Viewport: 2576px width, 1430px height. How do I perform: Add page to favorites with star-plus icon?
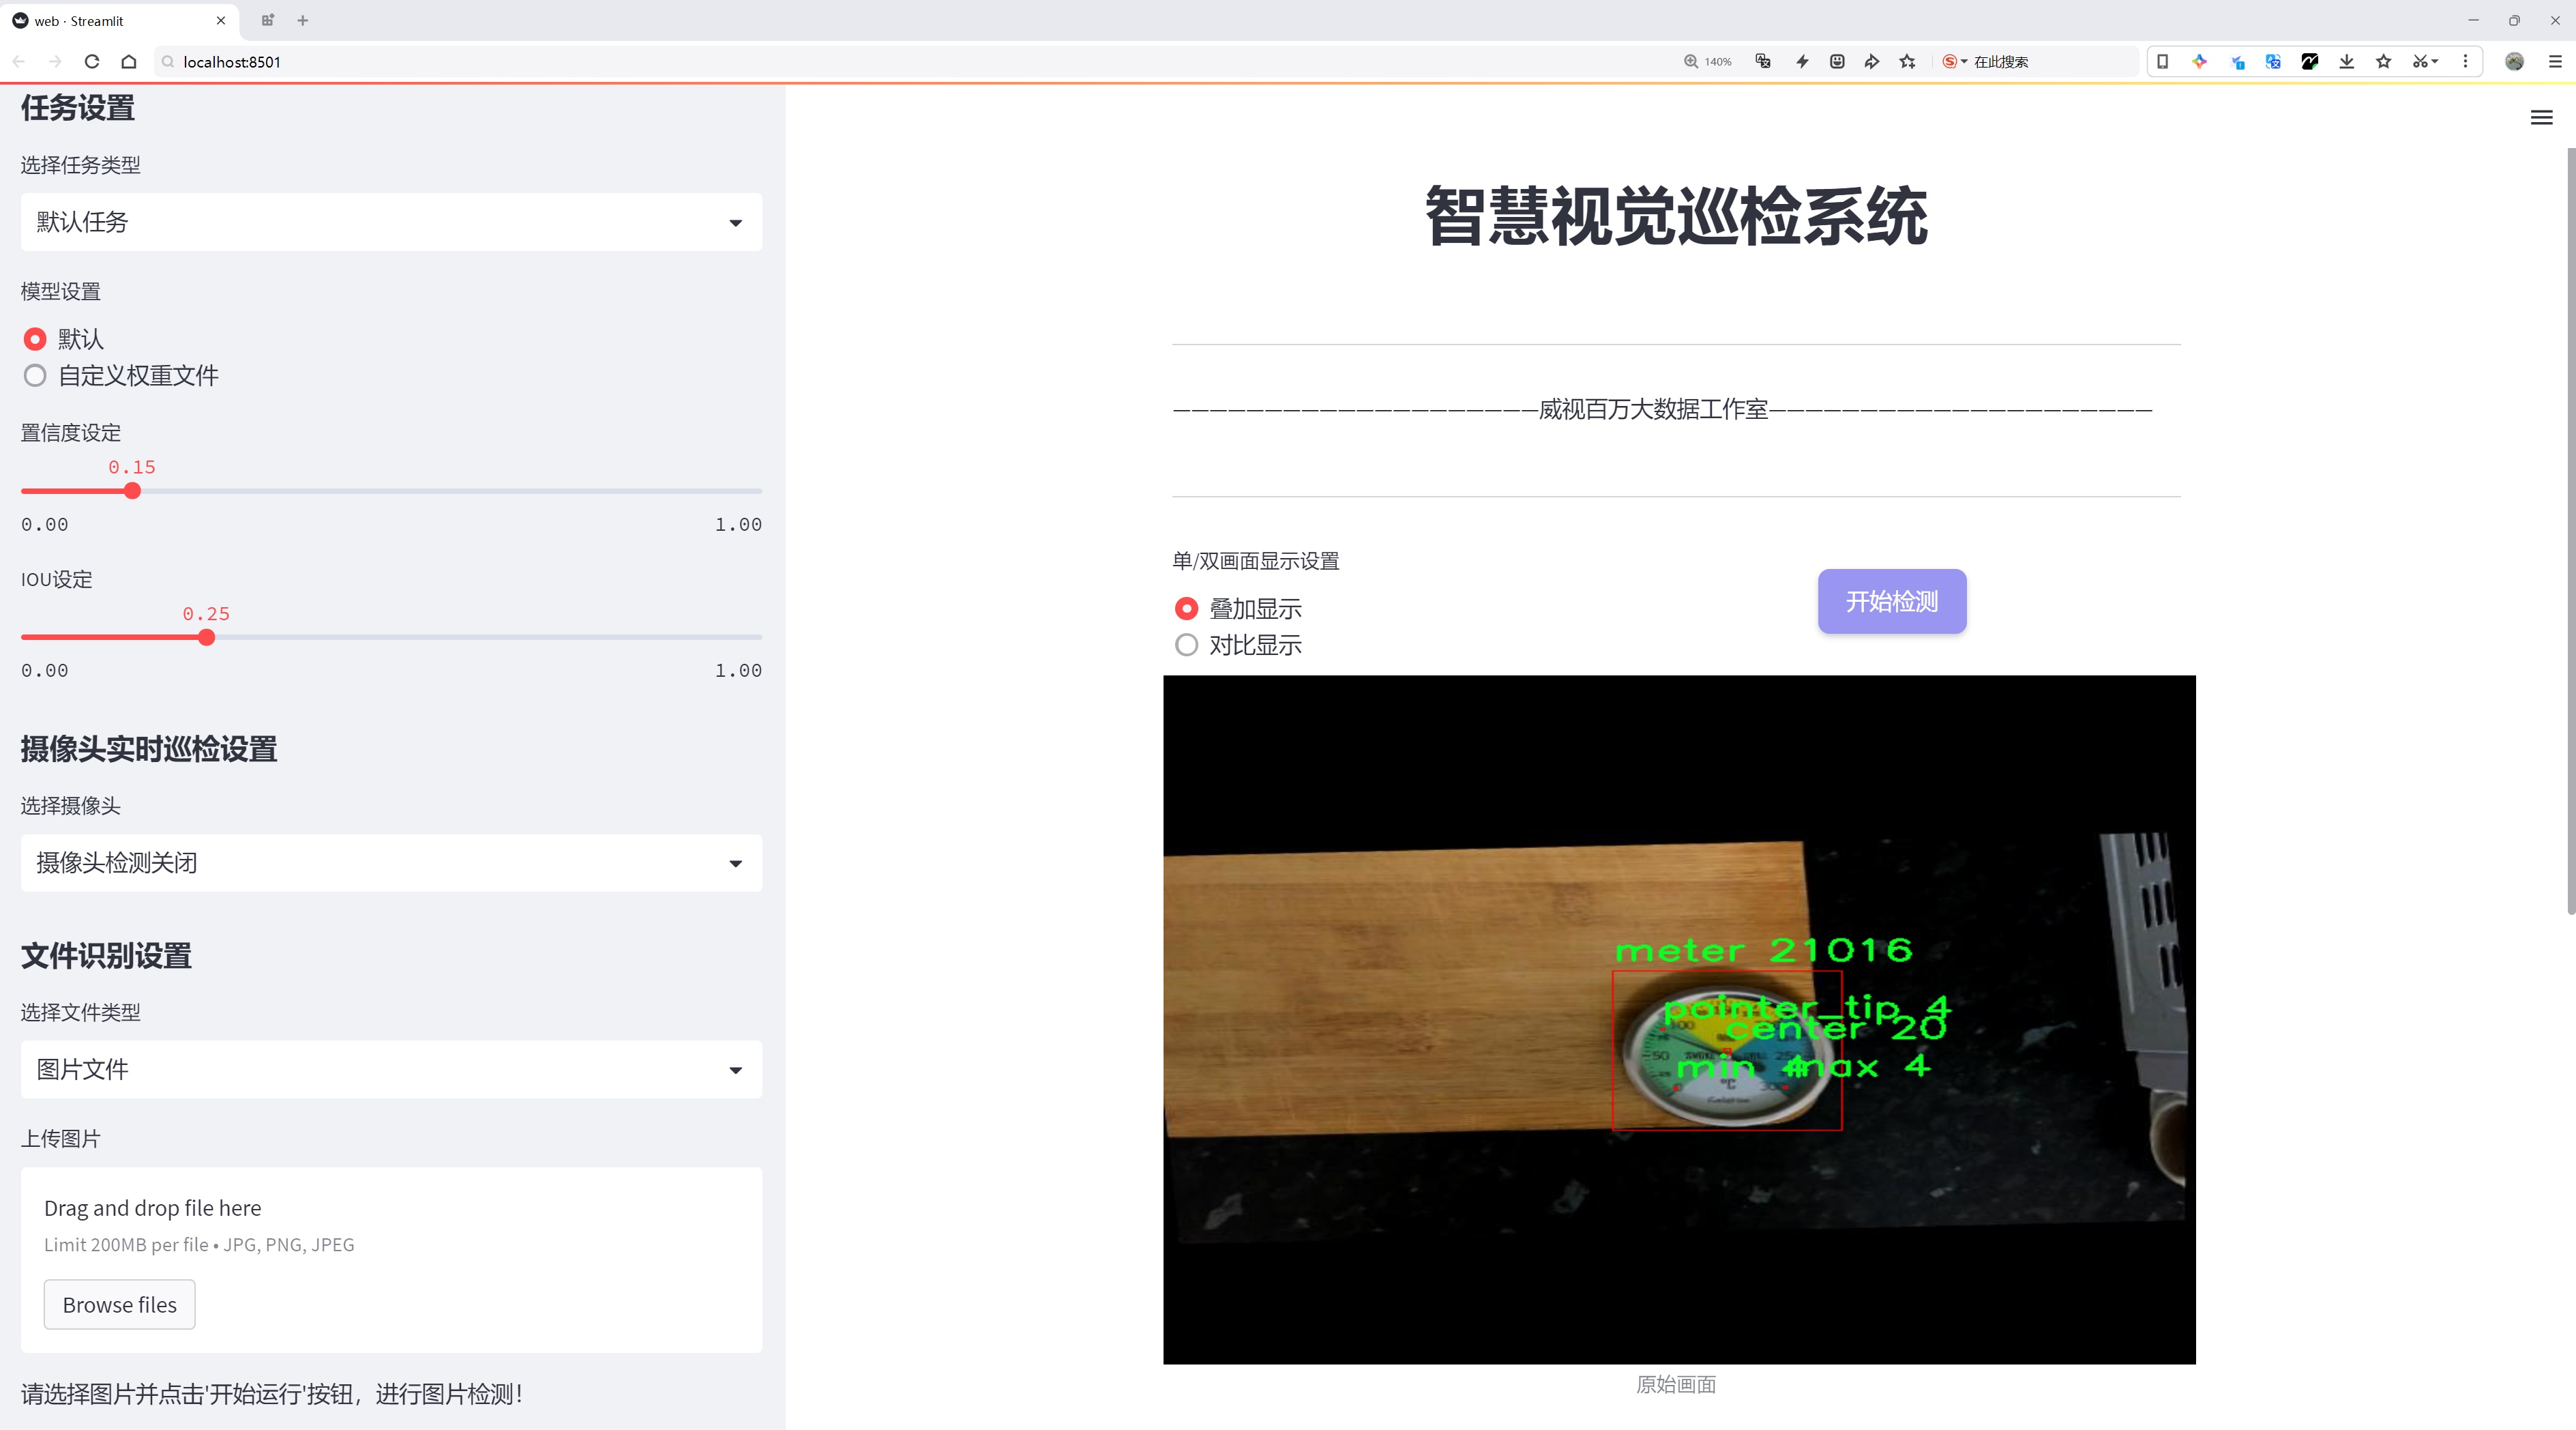coord(1908,62)
